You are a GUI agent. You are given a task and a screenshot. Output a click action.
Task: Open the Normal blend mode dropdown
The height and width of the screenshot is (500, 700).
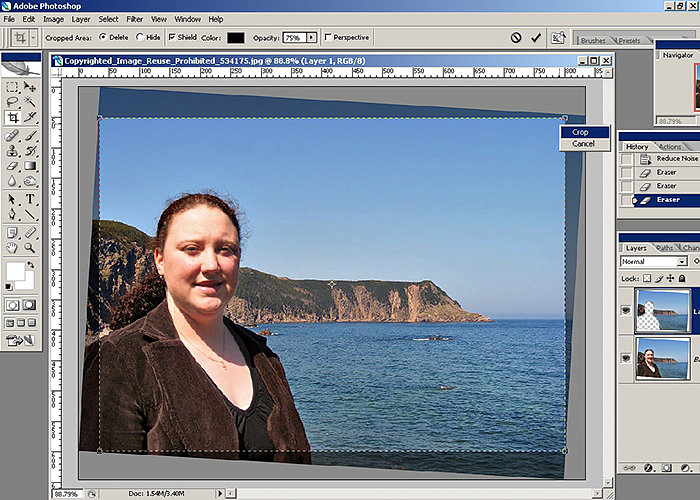[682, 262]
